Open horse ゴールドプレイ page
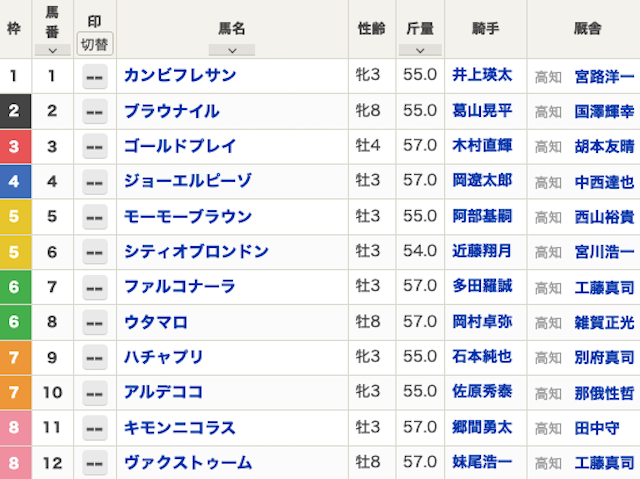The height and width of the screenshot is (479, 640). click(180, 146)
